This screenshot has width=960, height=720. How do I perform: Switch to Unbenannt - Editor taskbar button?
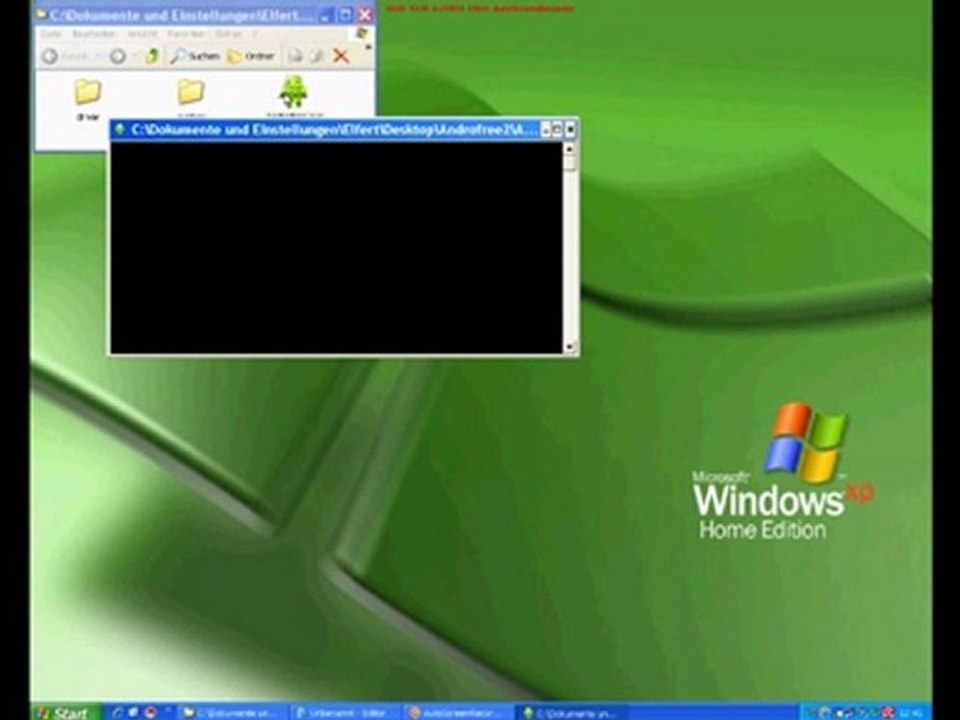tap(344, 713)
